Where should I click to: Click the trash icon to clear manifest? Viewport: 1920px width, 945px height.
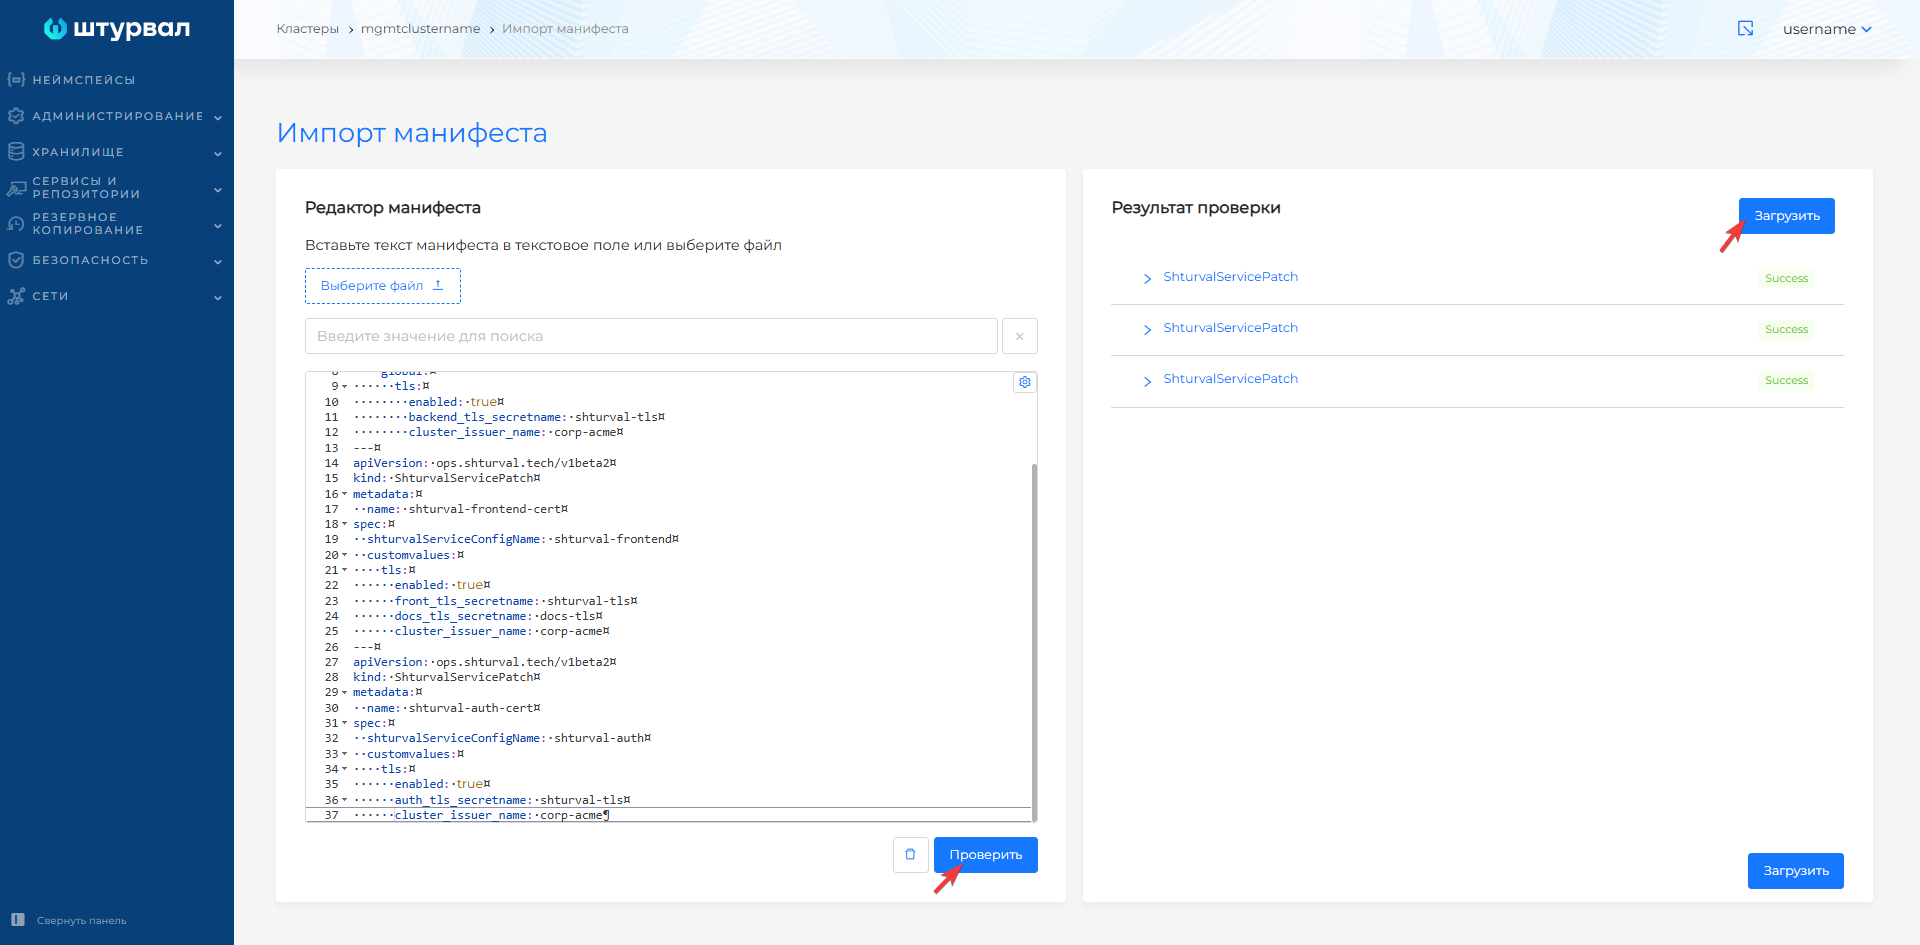click(911, 855)
